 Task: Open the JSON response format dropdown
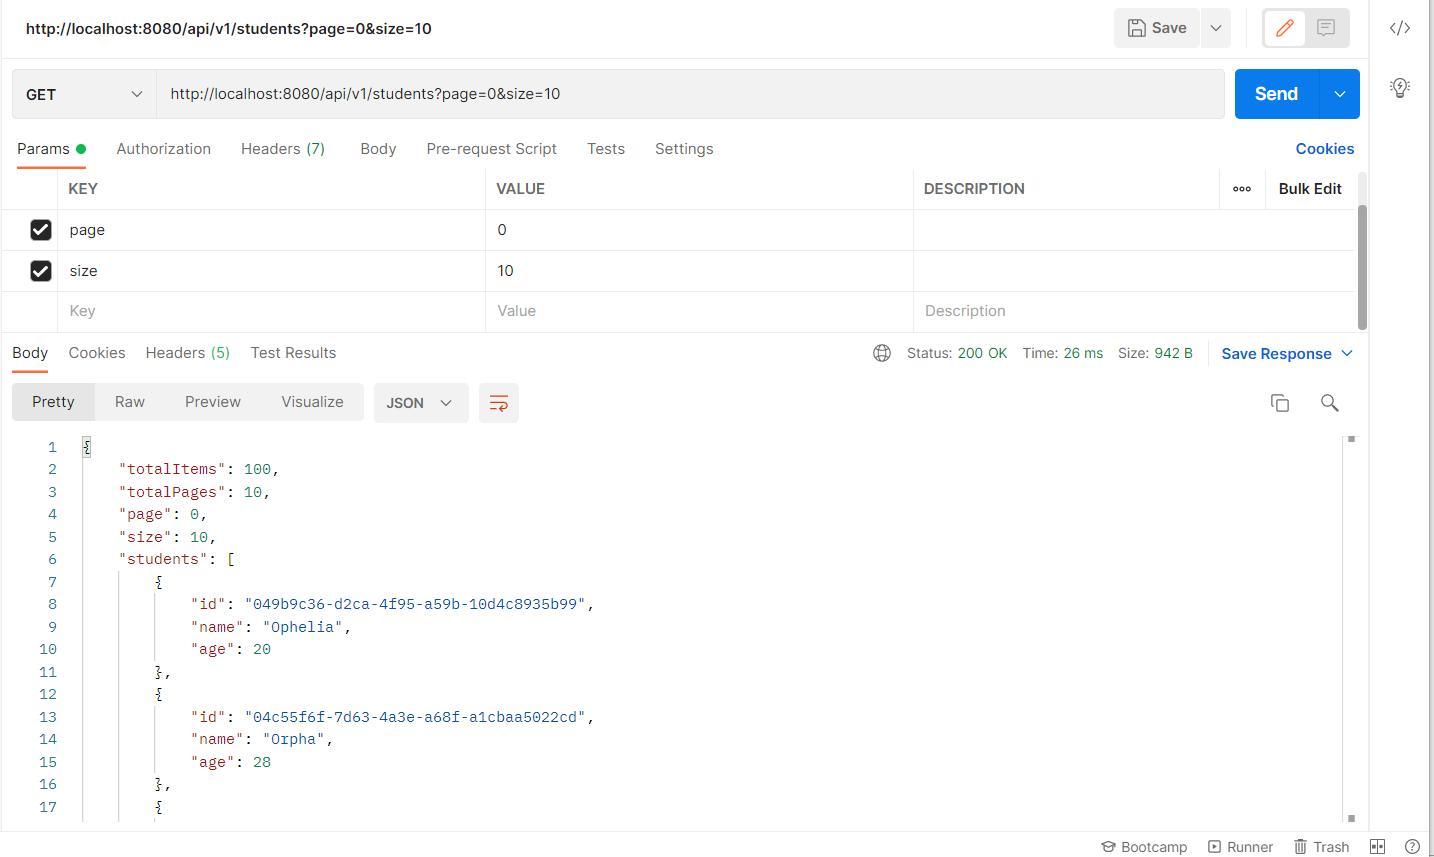click(x=421, y=401)
